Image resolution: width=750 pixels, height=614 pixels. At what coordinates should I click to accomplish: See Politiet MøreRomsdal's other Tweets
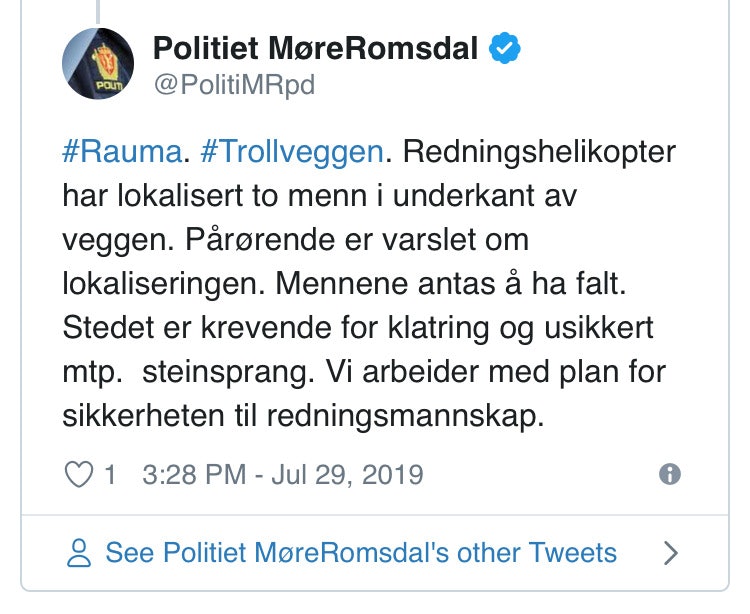coord(360,552)
